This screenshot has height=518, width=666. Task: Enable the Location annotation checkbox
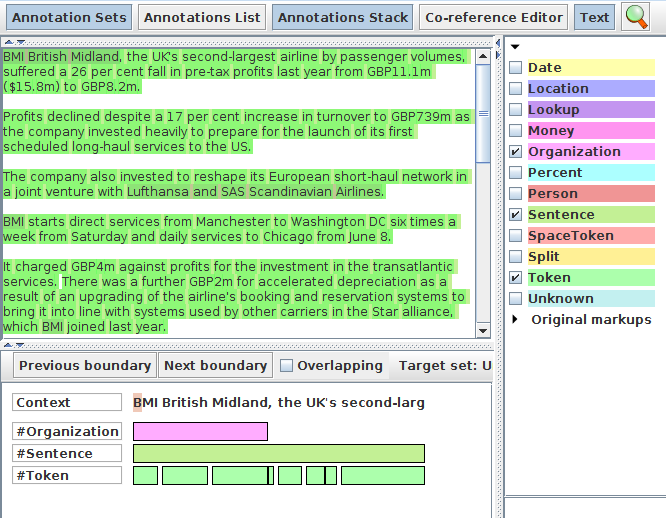pos(516,88)
